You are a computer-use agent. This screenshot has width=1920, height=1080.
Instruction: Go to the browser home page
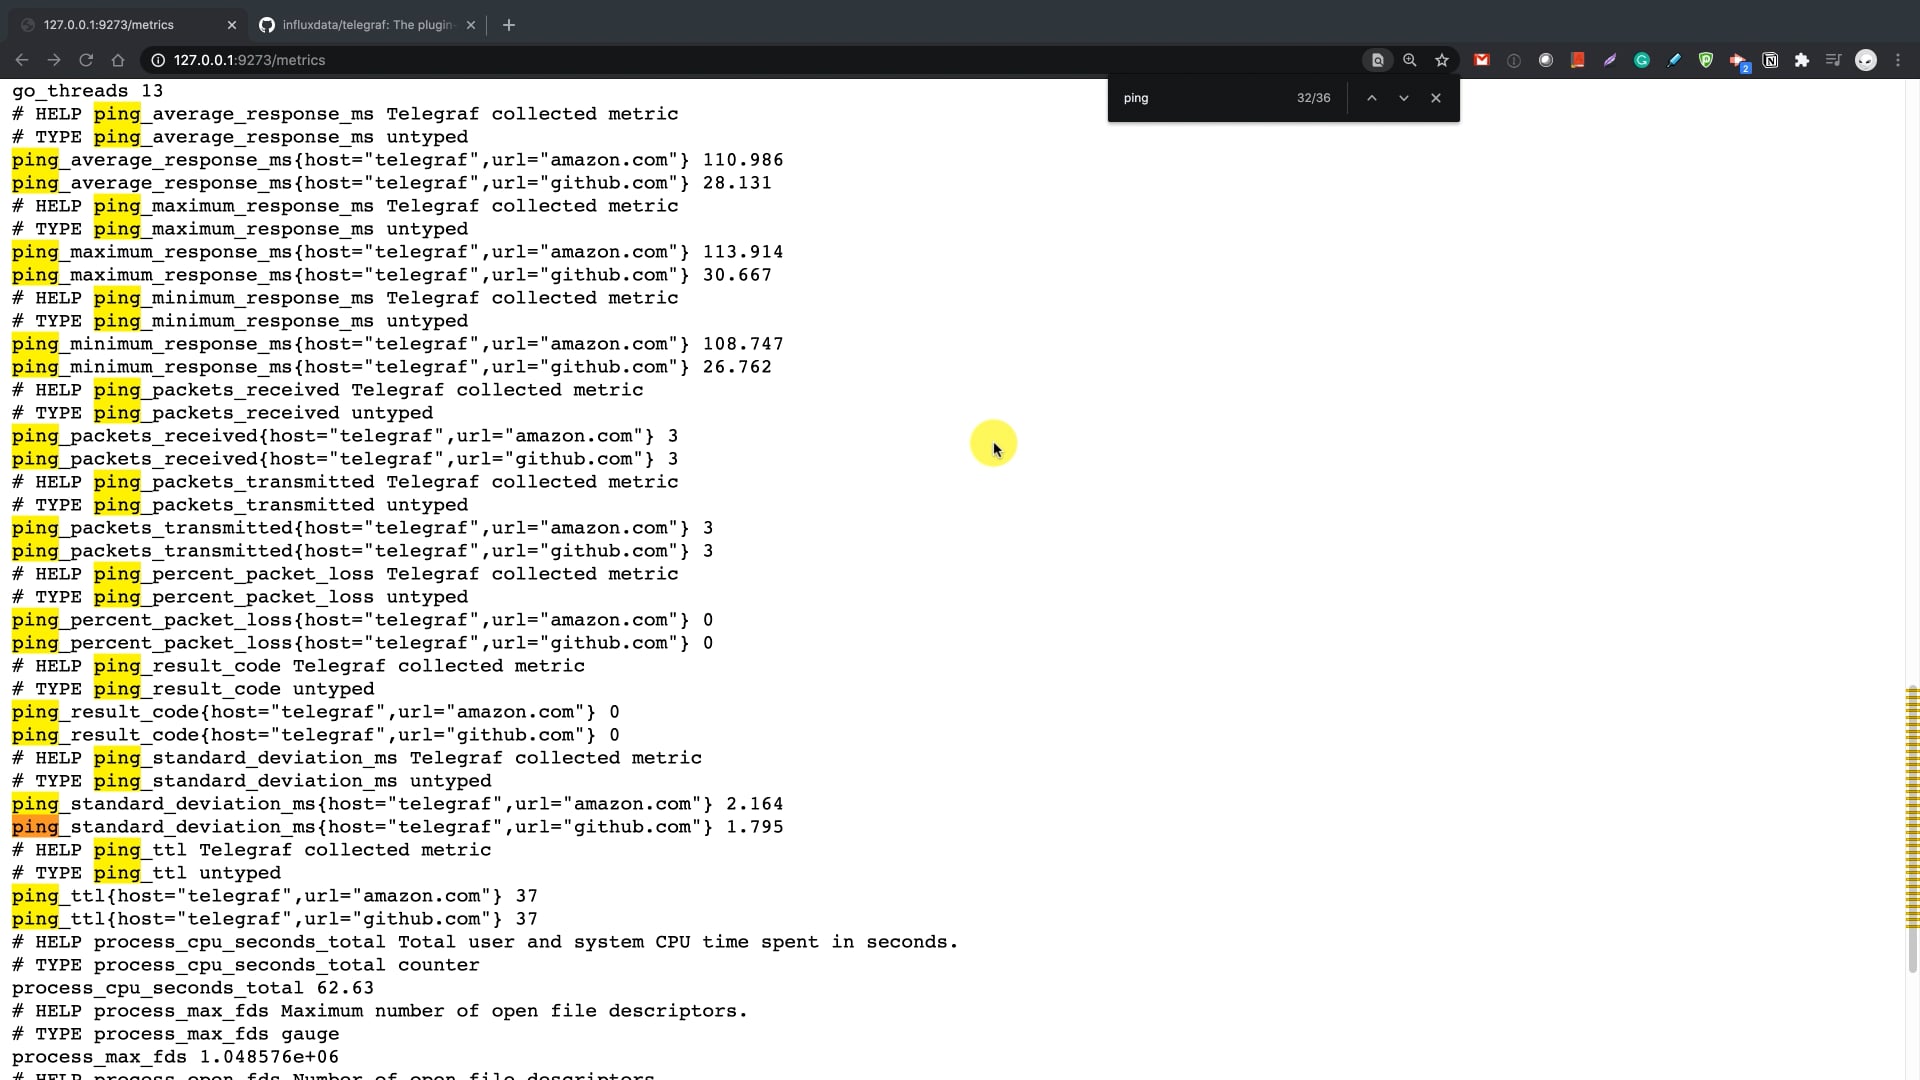(x=118, y=60)
